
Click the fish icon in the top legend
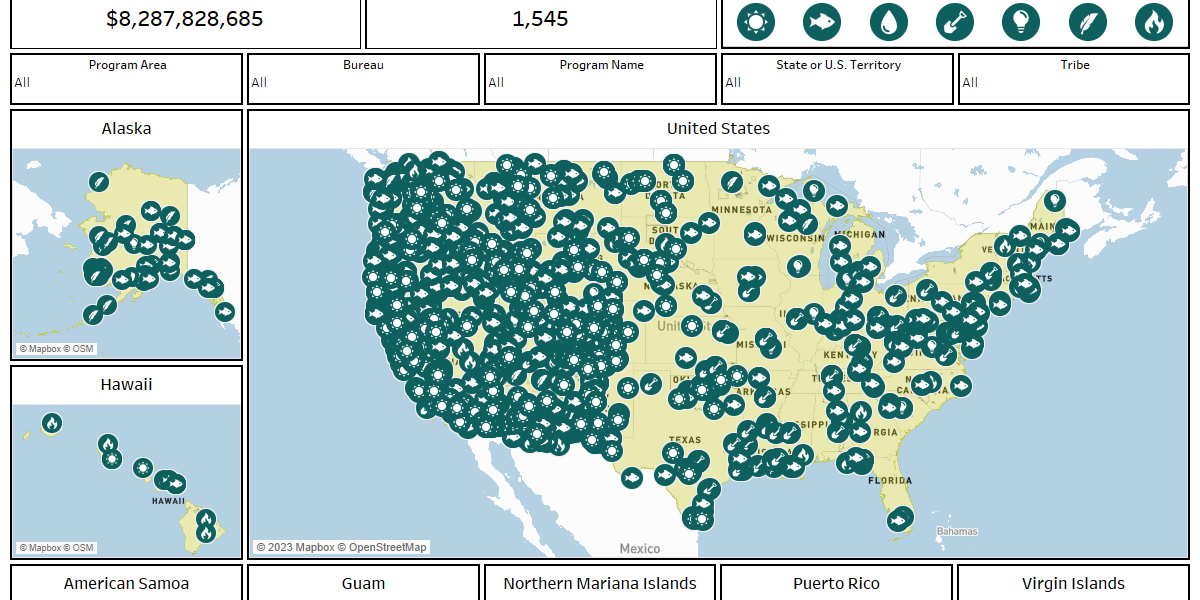822,21
